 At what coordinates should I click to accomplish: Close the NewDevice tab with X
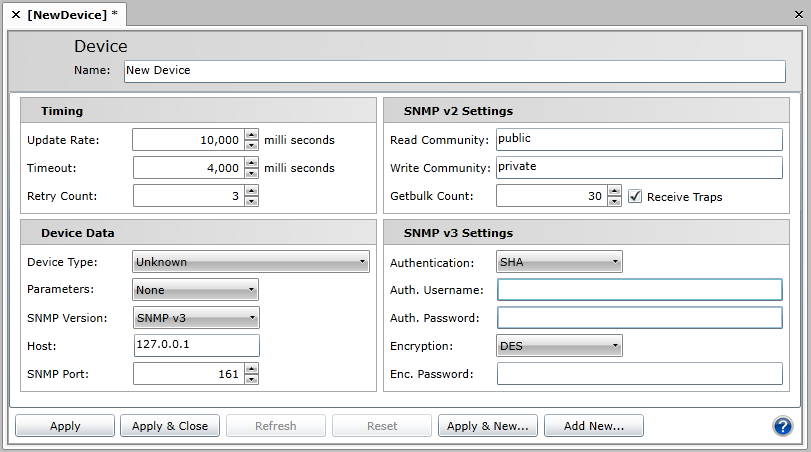15,14
